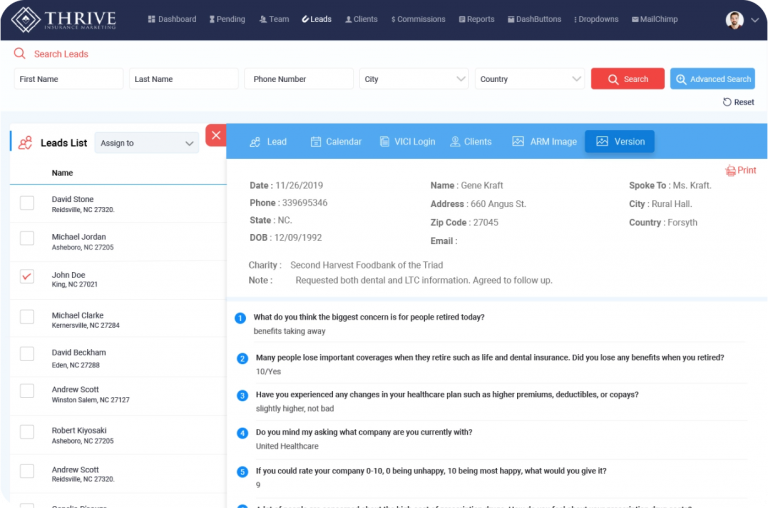Check the Michael Clarke lead checkbox
The height and width of the screenshot is (508, 768).
[27, 316]
